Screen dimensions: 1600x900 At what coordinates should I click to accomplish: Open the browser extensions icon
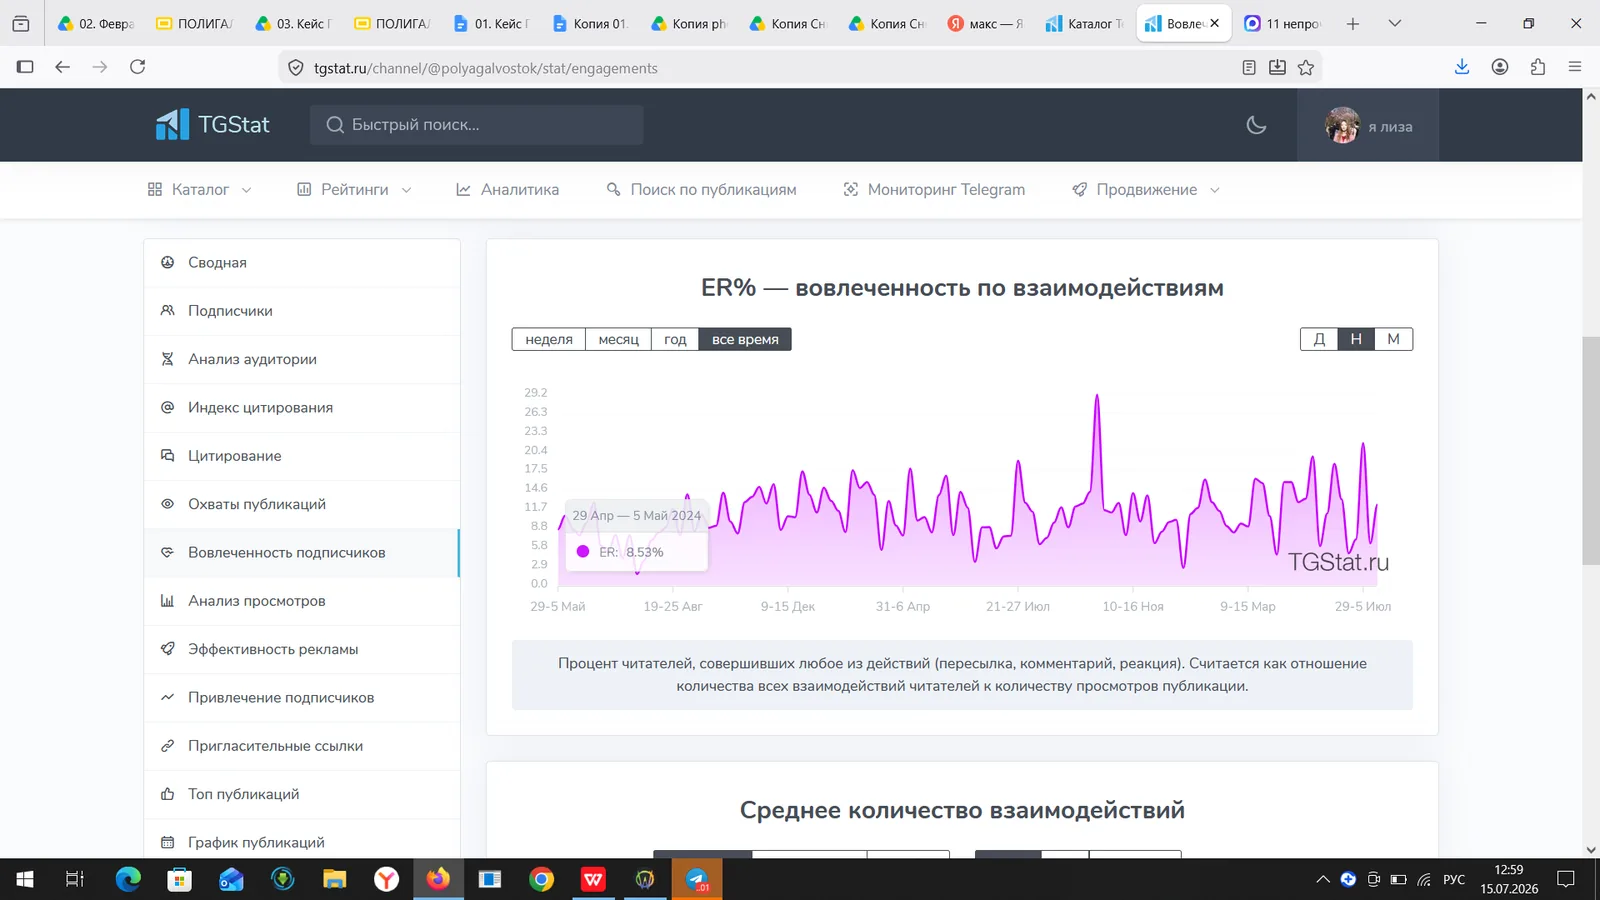click(x=1538, y=67)
